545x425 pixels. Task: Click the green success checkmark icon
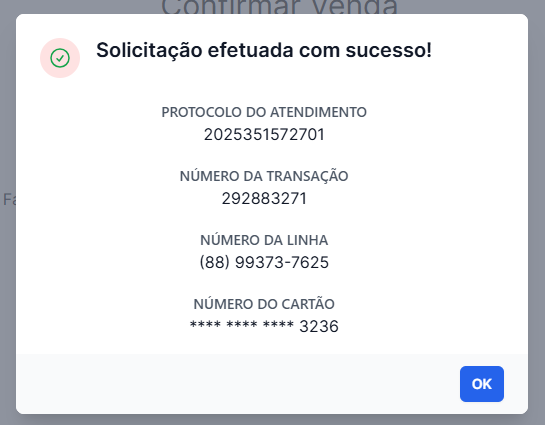pyautogui.click(x=60, y=58)
